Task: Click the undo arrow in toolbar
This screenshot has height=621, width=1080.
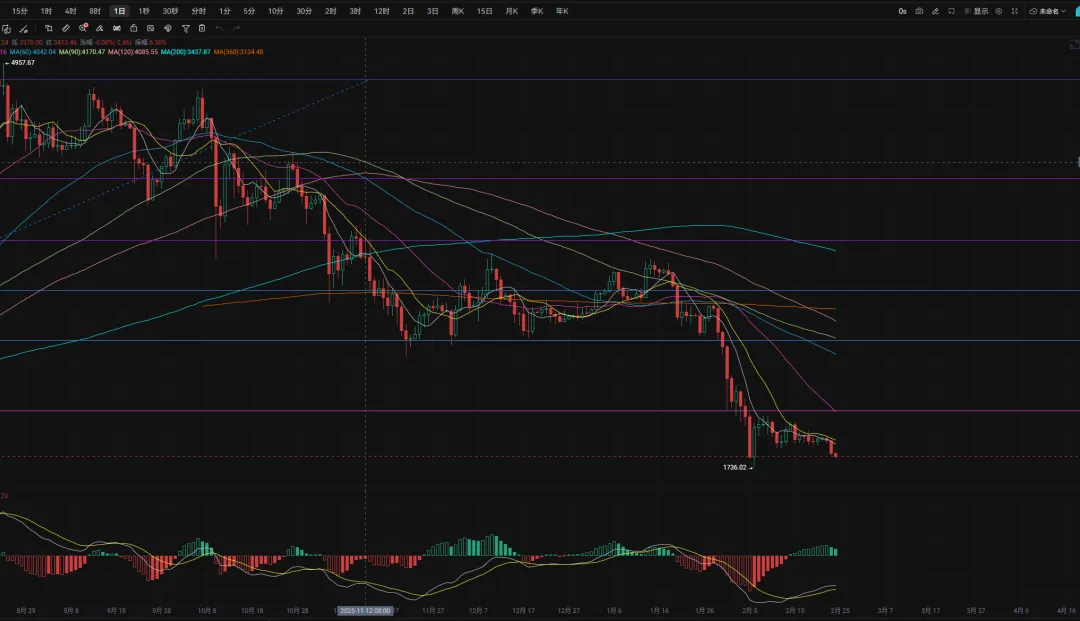Action: click(219, 28)
